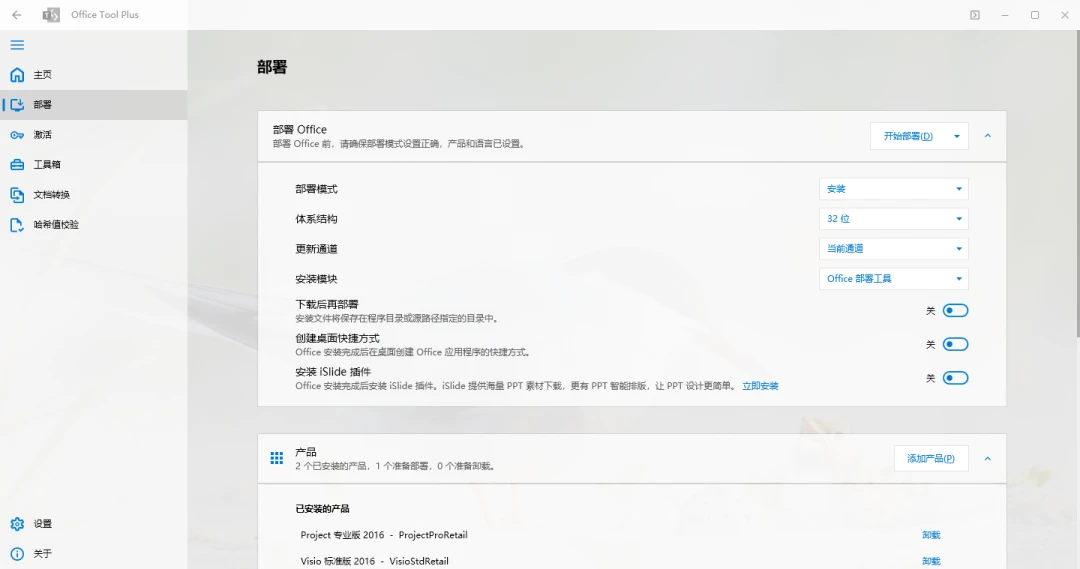The width and height of the screenshot is (1080, 569).
Task: Open the 安装模块 dropdown showing Office 部署工具
Action: click(x=893, y=279)
